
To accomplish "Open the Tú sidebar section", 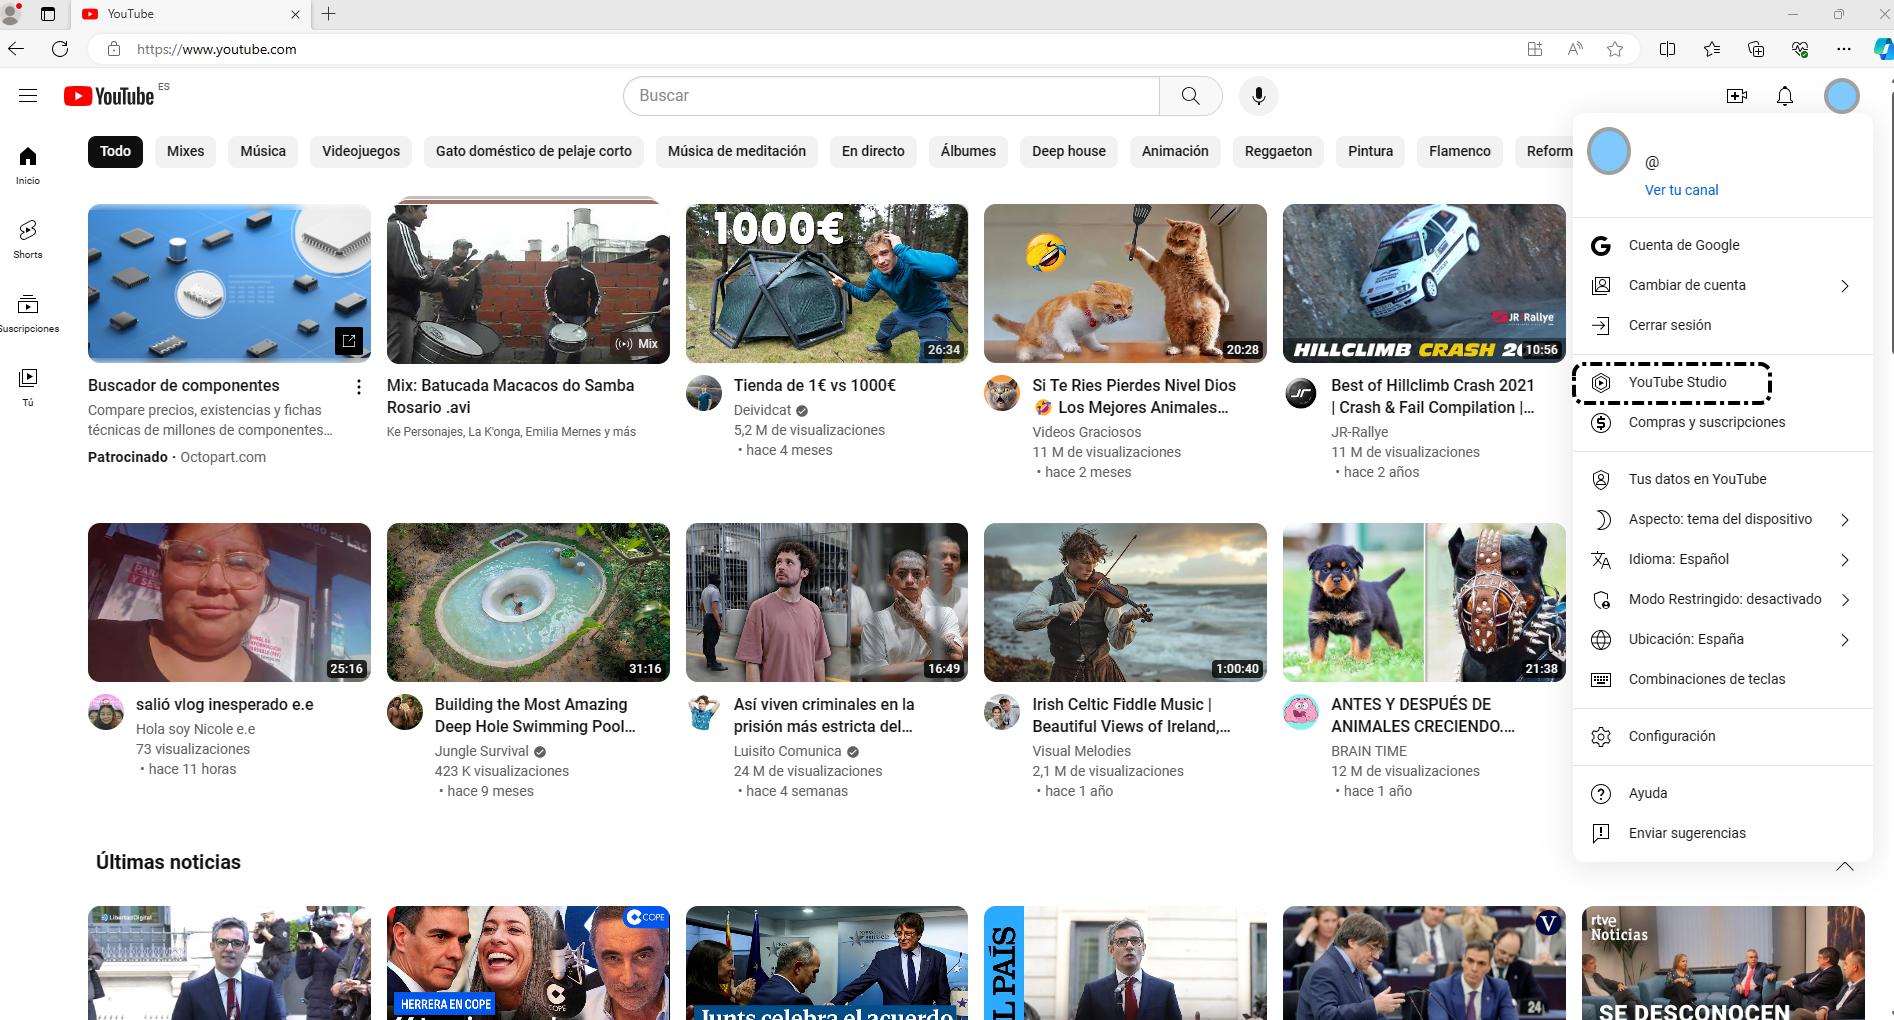I will [28, 387].
